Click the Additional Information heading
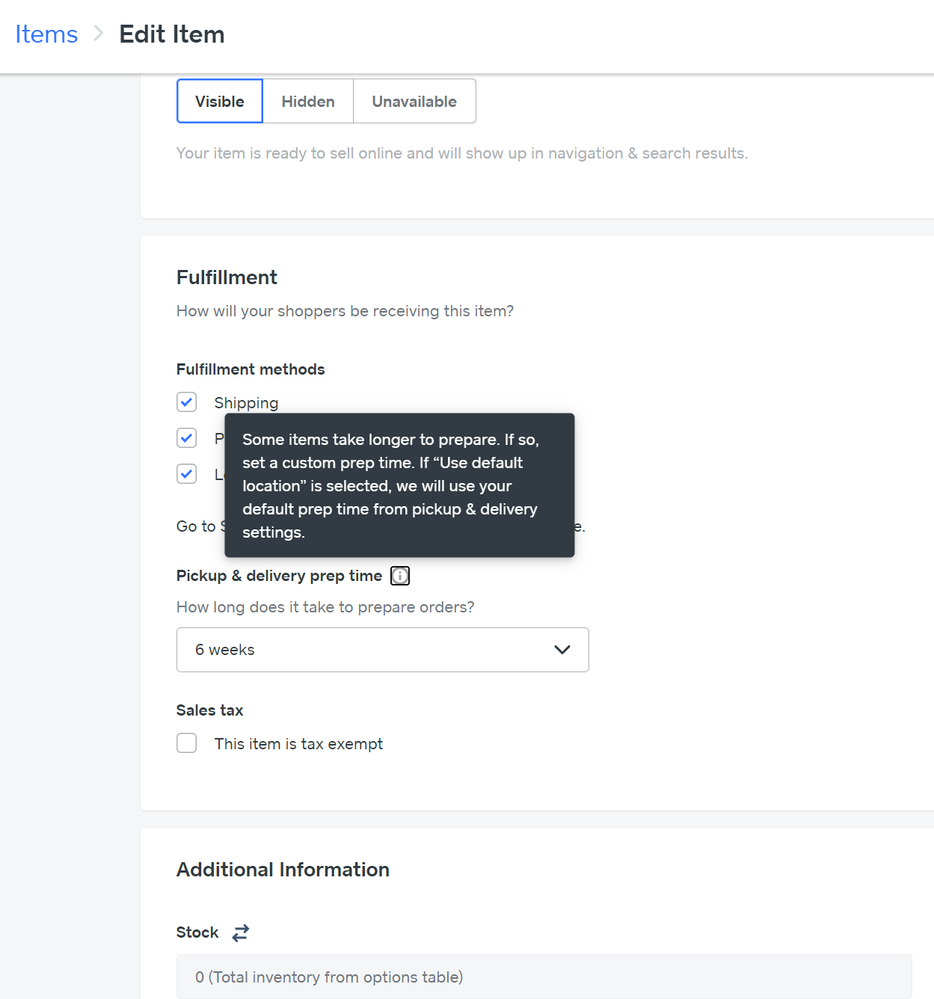 [283, 869]
